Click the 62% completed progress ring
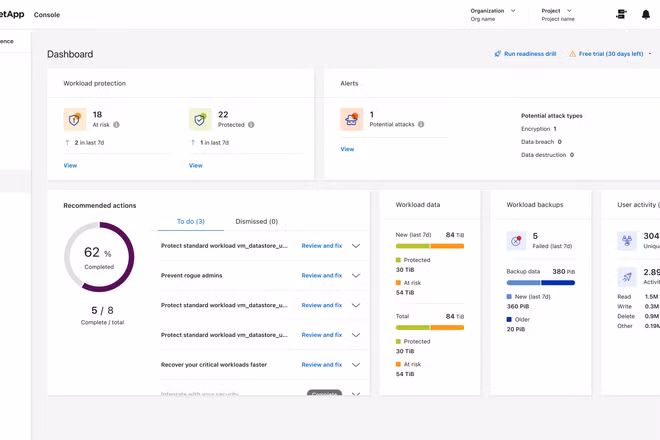The image size is (660, 440). click(x=99, y=257)
